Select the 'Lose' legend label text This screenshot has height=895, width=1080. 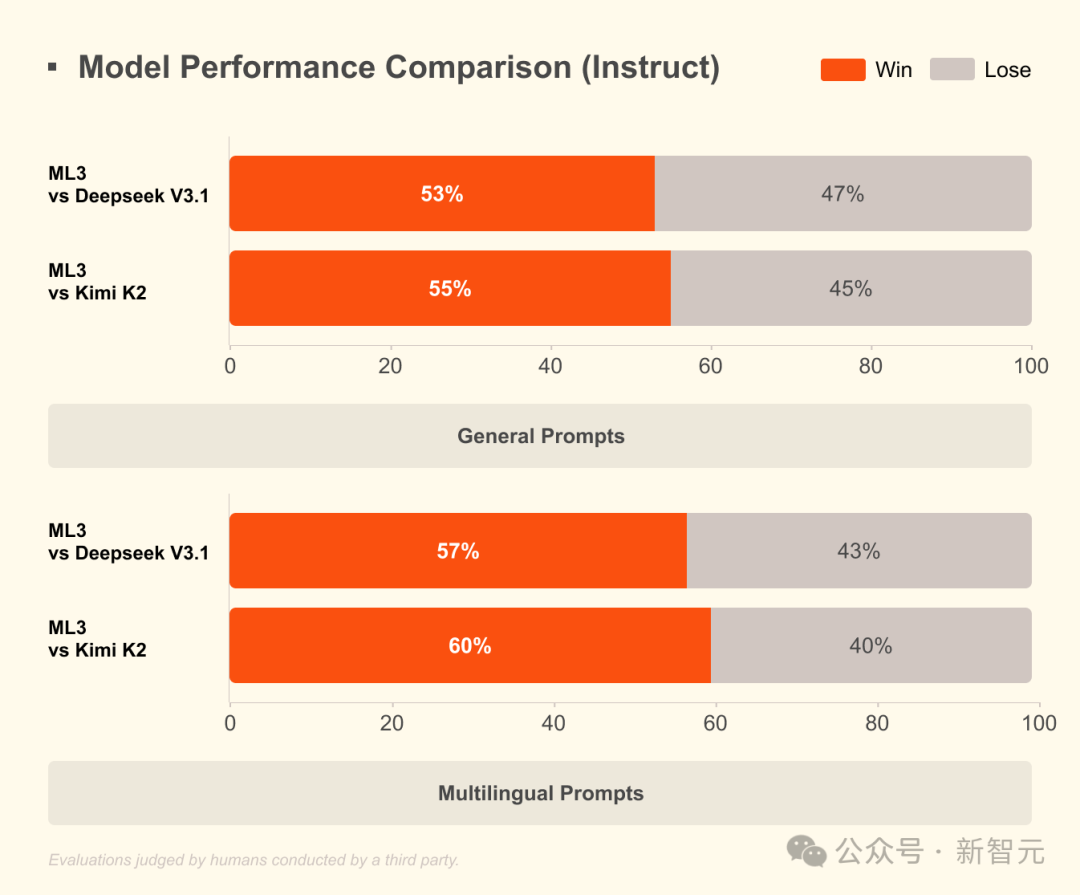tap(1007, 70)
